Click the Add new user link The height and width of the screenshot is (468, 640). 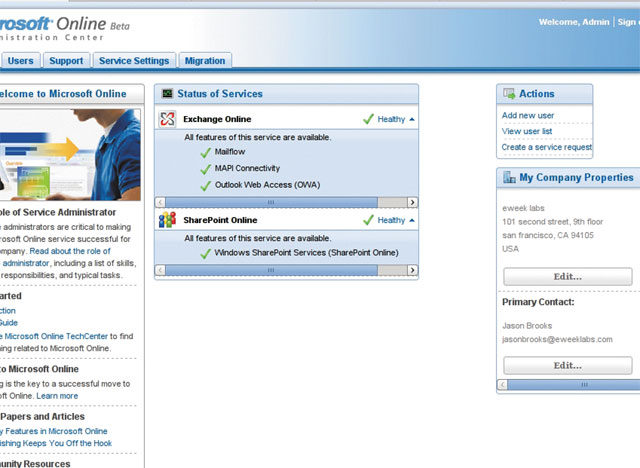point(528,115)
